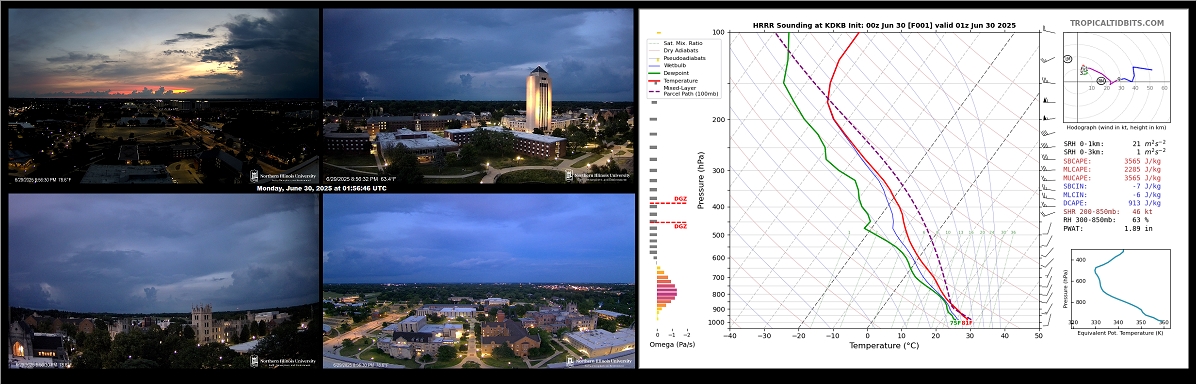The height and width of the screenshot is (385, 1197).
Task: Open the lit tower webcam view
Action: click(479, 96)
